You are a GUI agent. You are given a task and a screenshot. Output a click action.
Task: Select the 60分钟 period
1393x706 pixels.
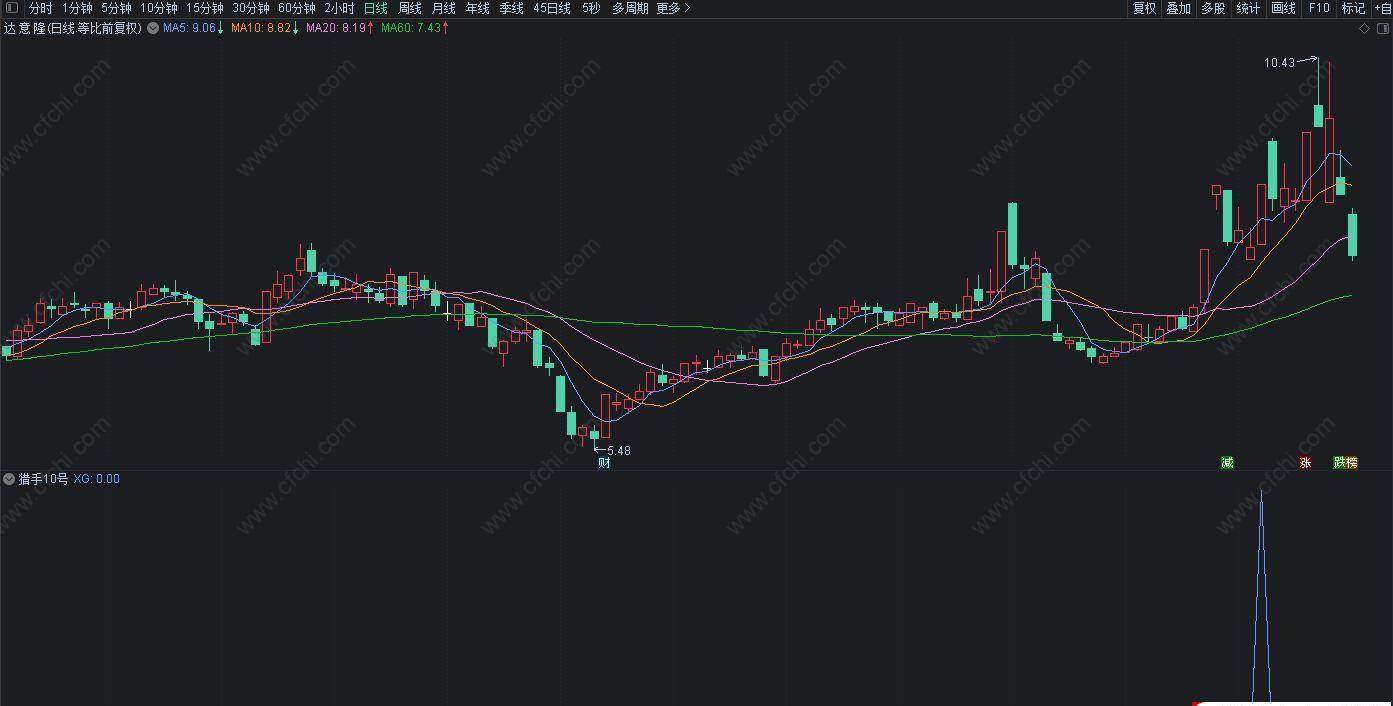click(x=297, y=8)
